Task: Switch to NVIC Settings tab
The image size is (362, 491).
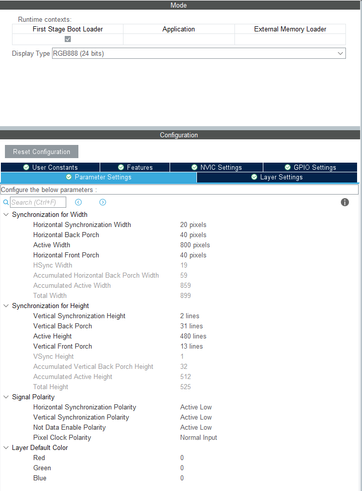Action: 216,167
